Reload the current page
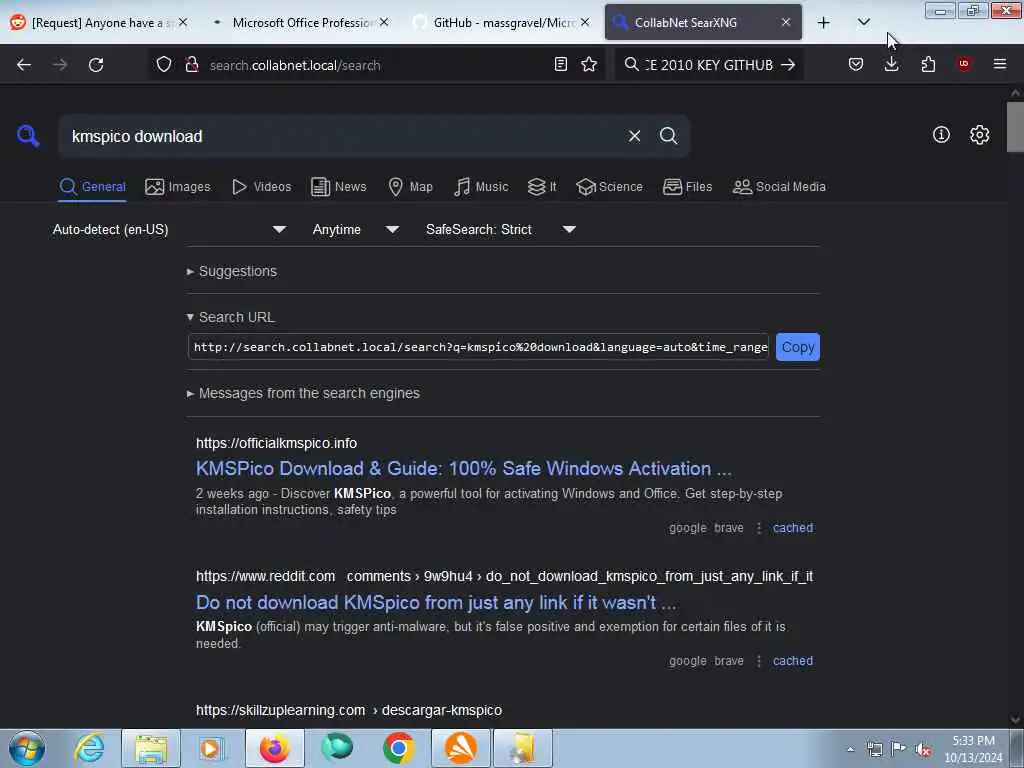Screen dimensions: 1024x768 click(96, 65)
